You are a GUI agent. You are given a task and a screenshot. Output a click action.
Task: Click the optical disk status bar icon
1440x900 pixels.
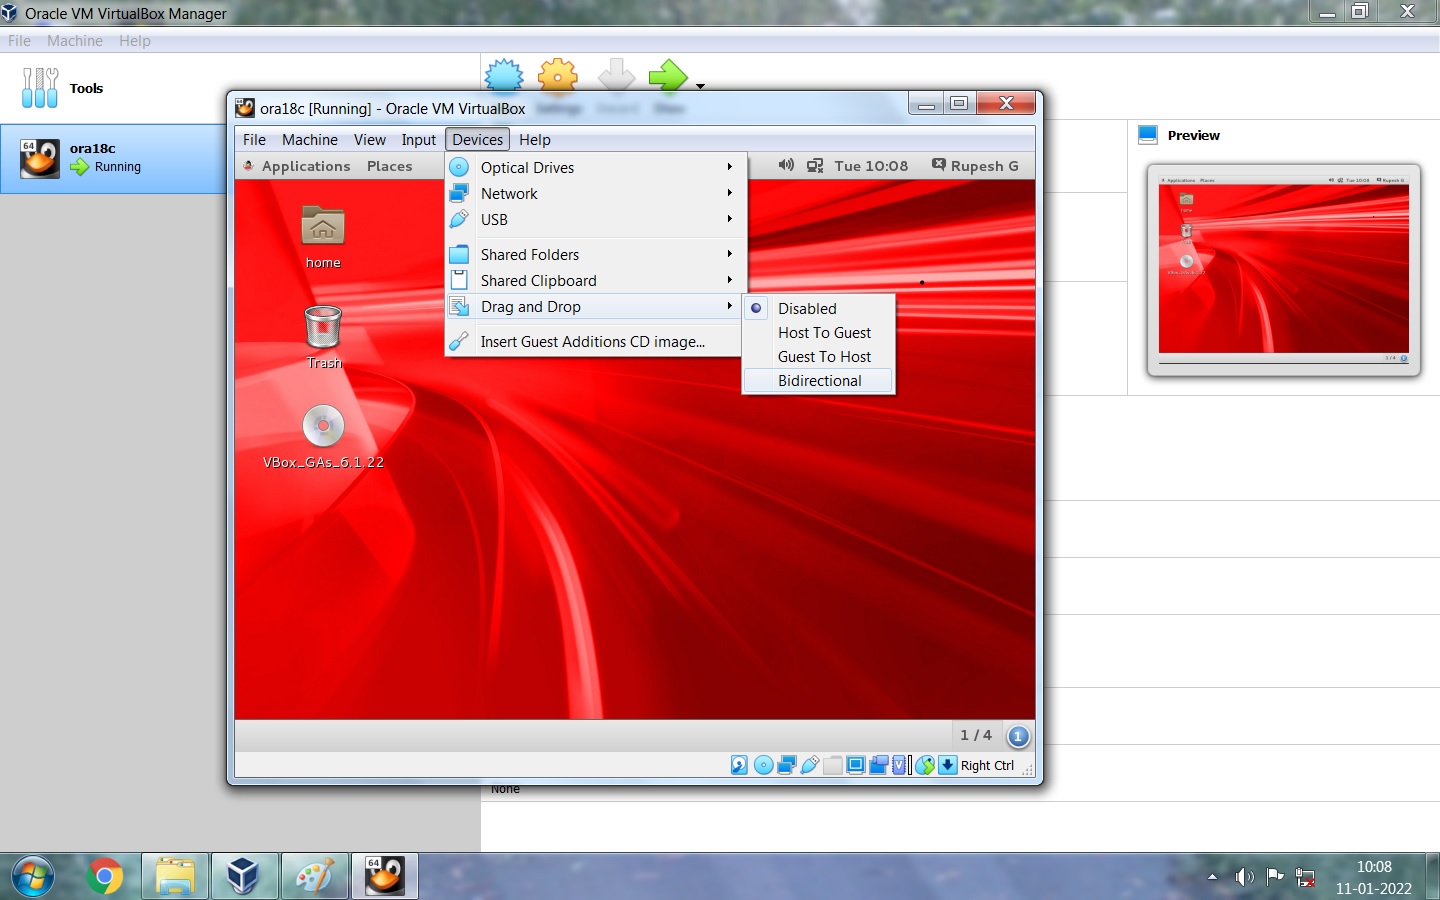click(x=763, y=765)
